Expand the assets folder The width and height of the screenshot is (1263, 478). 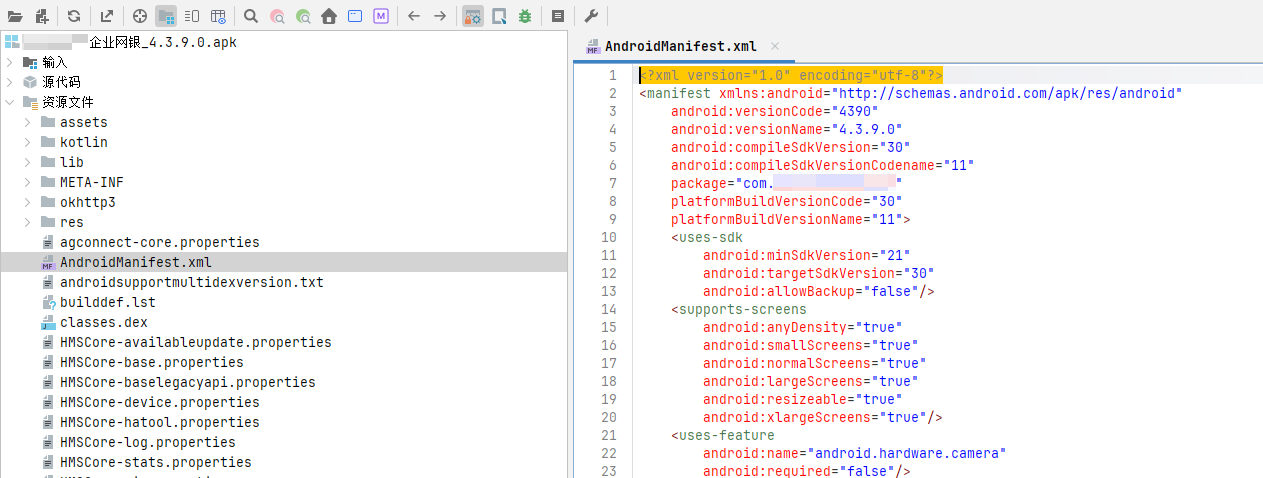[x=28, y=122]
